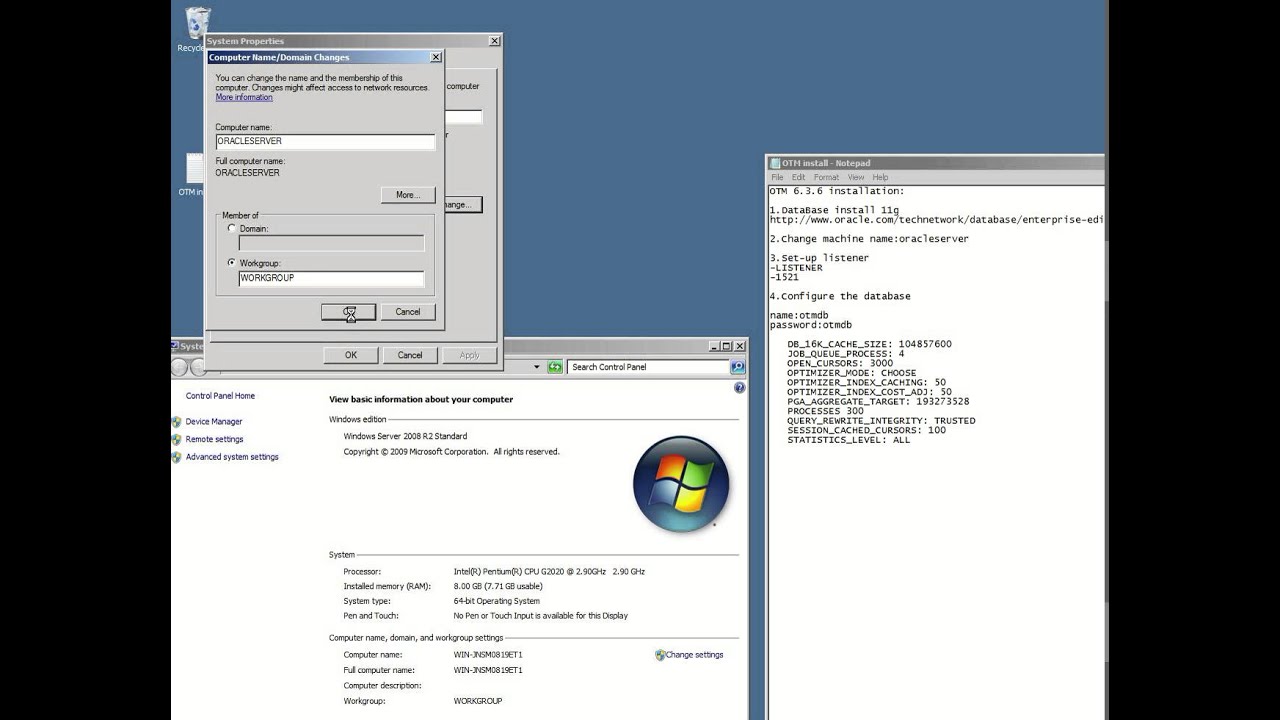Click the 'STATISTICS_LEVEL: ALL' line

point(849,440)
